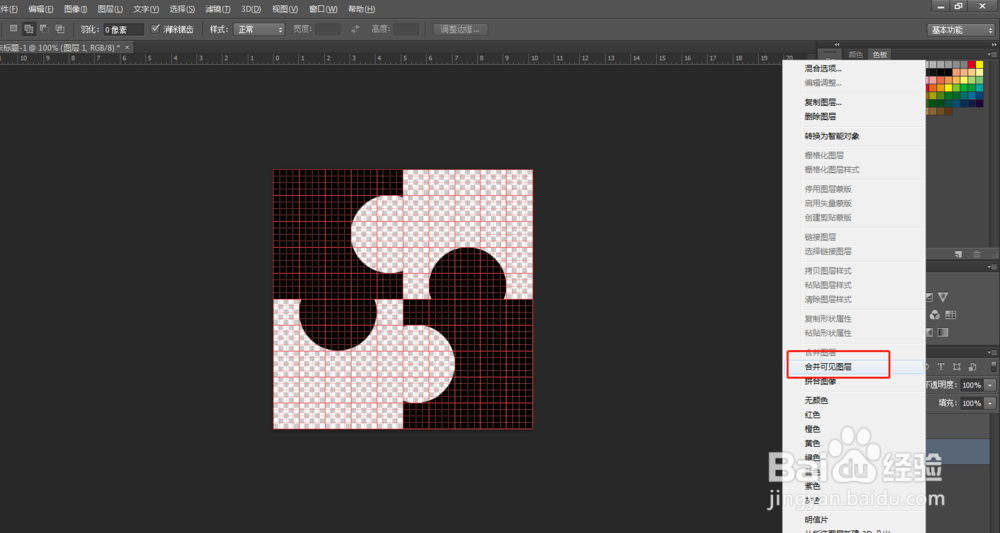Click the trash icon in Swatches panel
The height and width of the screenshot is (533, 1000).
[976, 254]
